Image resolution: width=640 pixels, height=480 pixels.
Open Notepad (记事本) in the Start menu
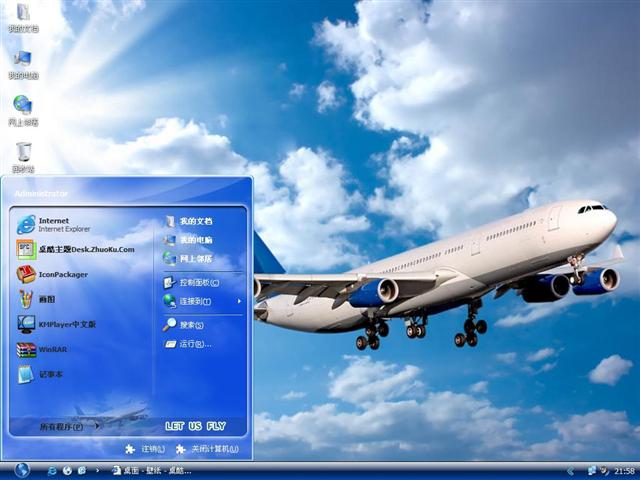(x=40, y=374)
